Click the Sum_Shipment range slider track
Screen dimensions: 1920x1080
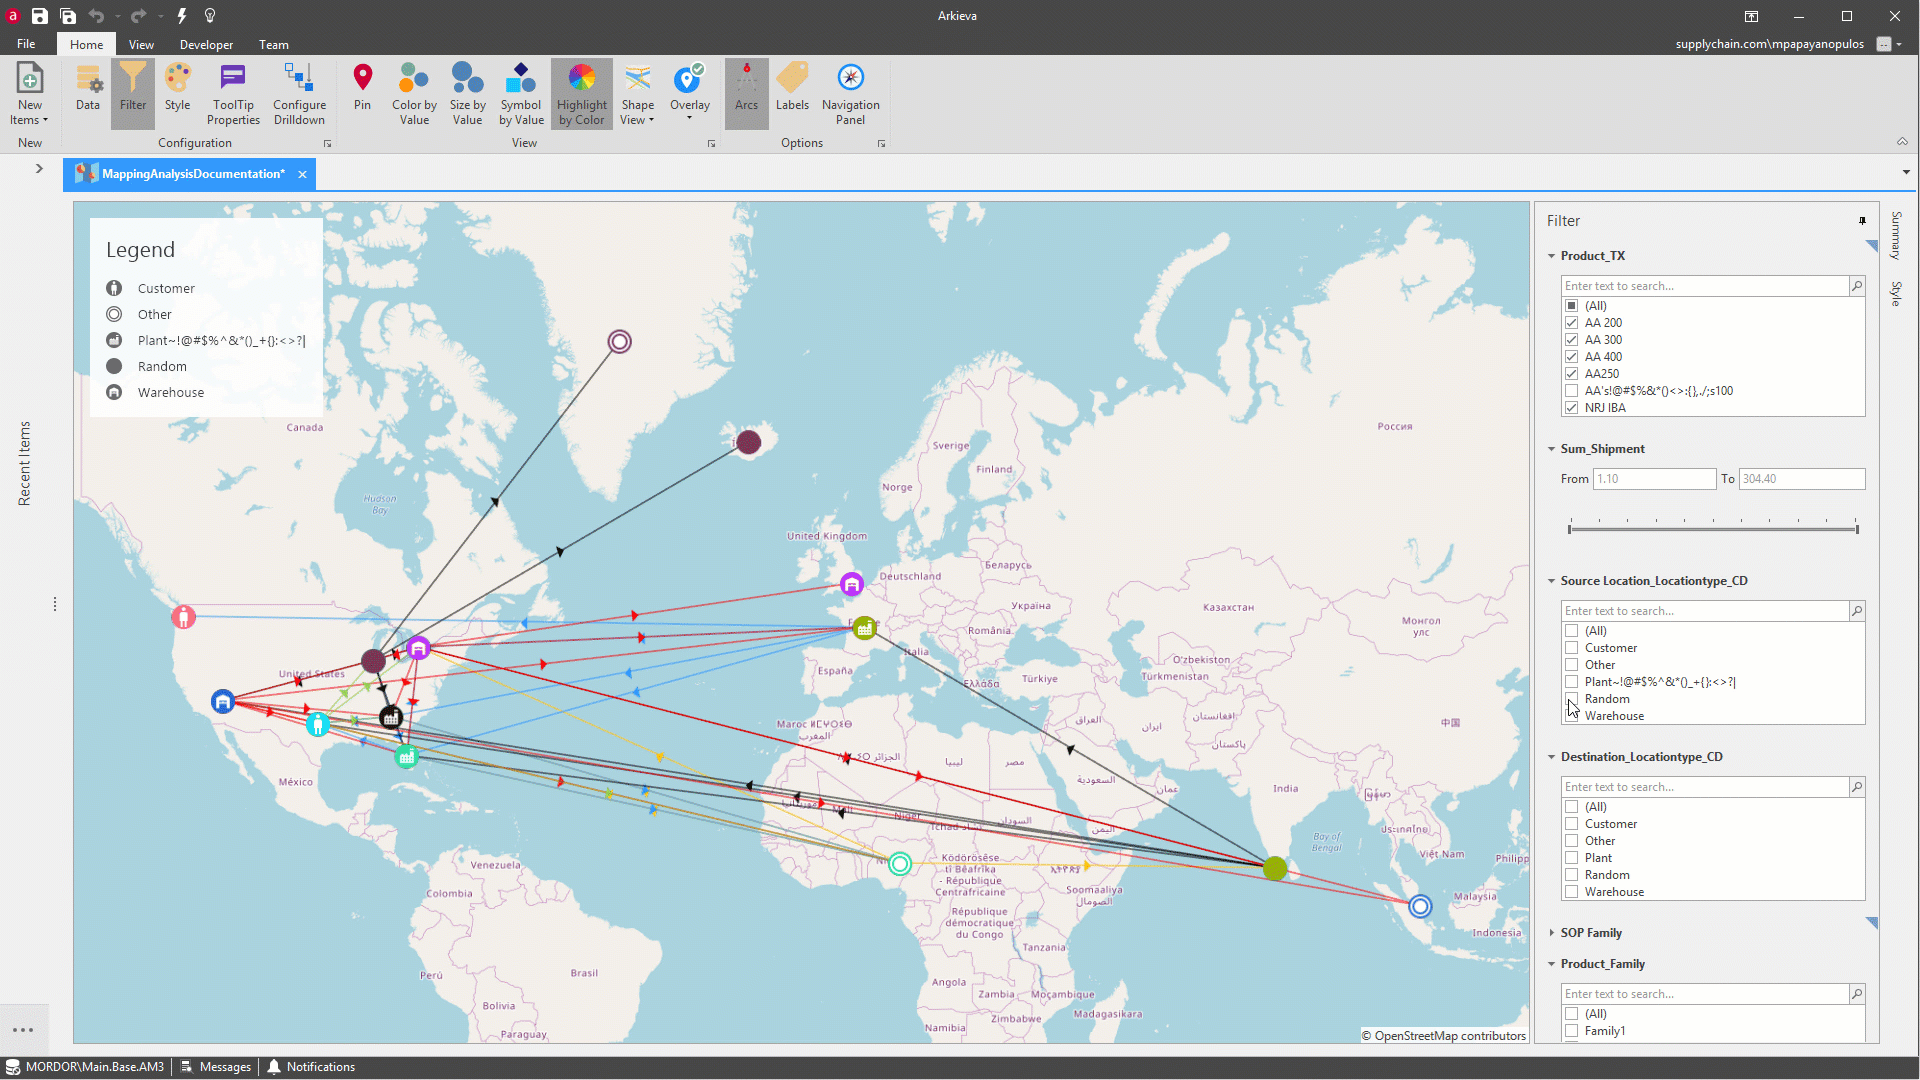[1713, 529]
